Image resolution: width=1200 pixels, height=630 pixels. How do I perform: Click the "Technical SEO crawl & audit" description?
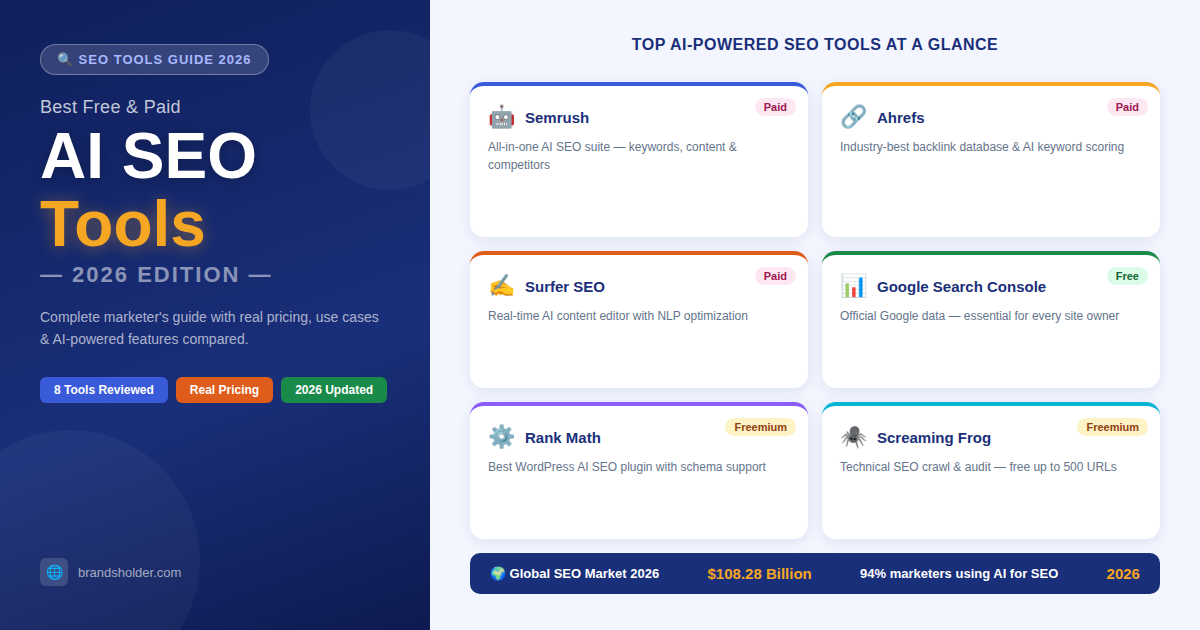[x=978, y=467]
